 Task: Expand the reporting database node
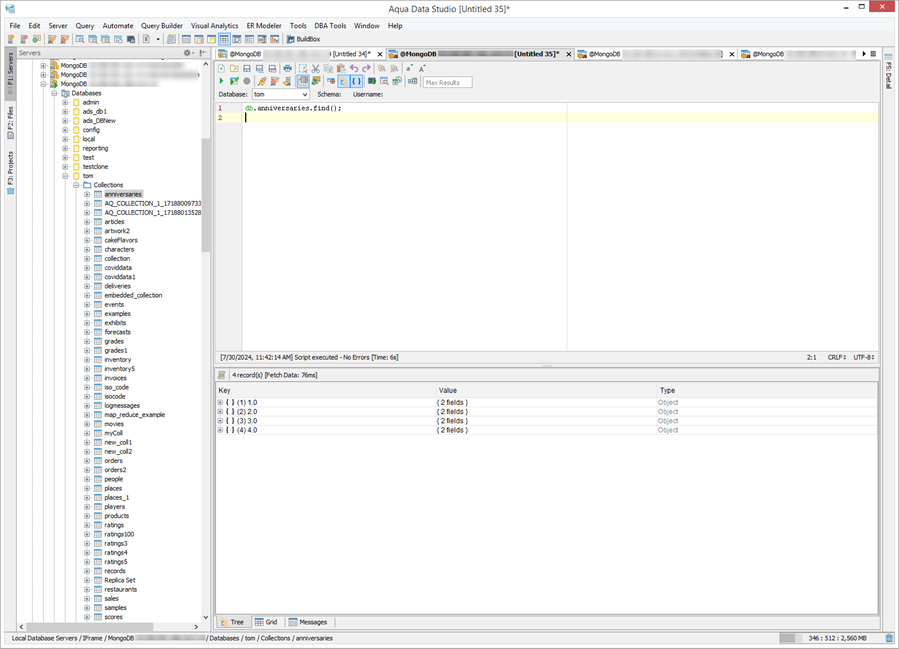click(65, 148)
